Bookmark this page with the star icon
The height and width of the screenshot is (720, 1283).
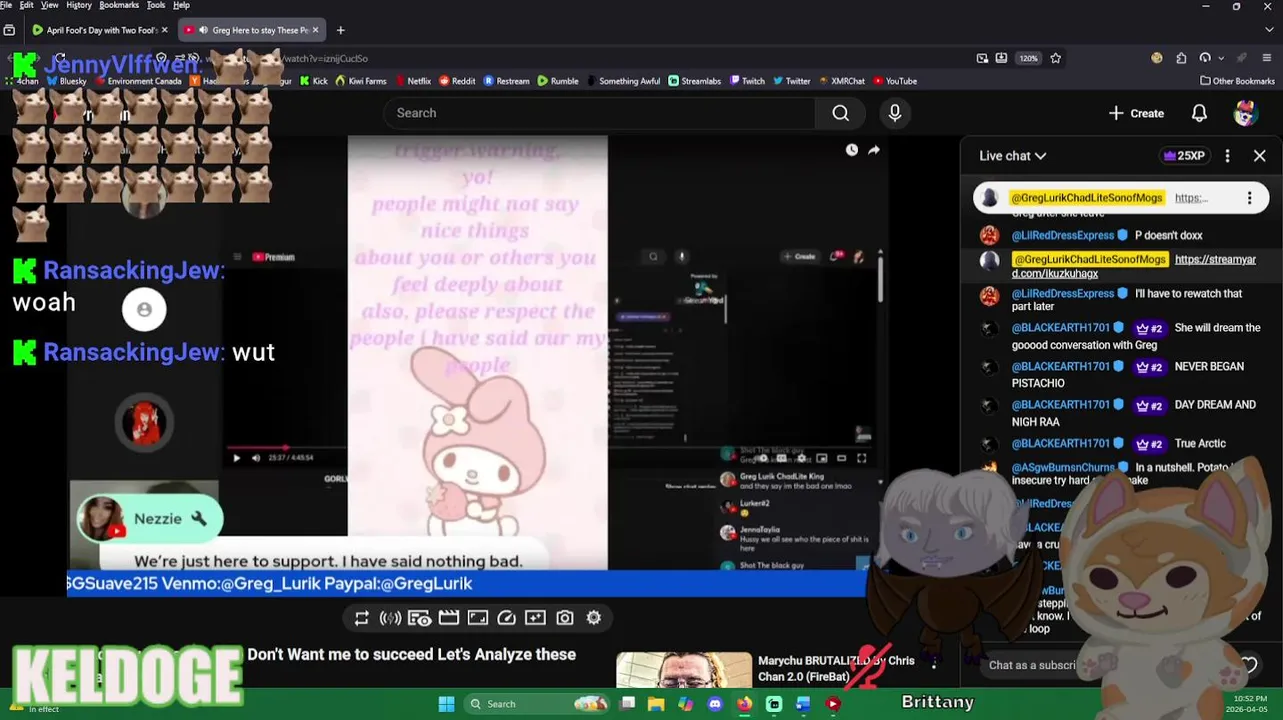point(1056,58)
